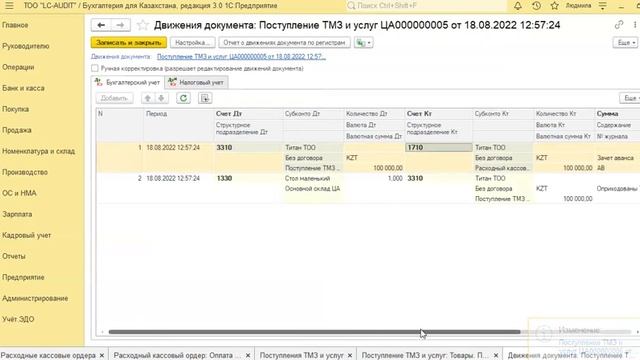Open Зарплата section
The height and width of the screenshot is (360, 640).
point(17,214)
